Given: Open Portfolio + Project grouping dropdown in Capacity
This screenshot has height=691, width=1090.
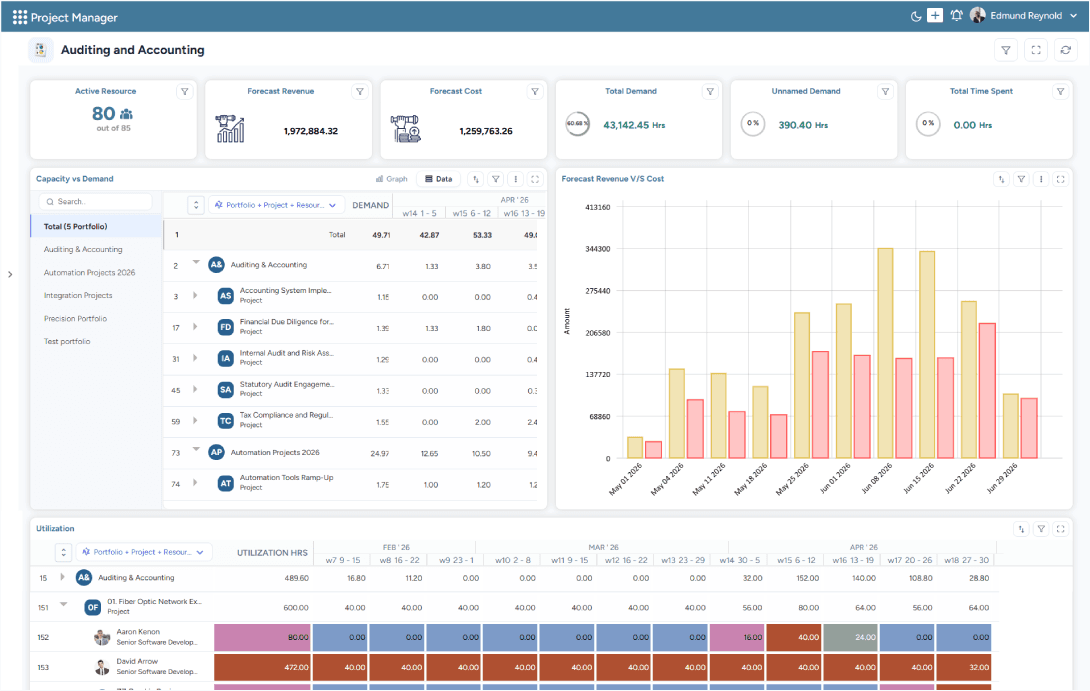Looking at the screenshot, I should [276, 205].
